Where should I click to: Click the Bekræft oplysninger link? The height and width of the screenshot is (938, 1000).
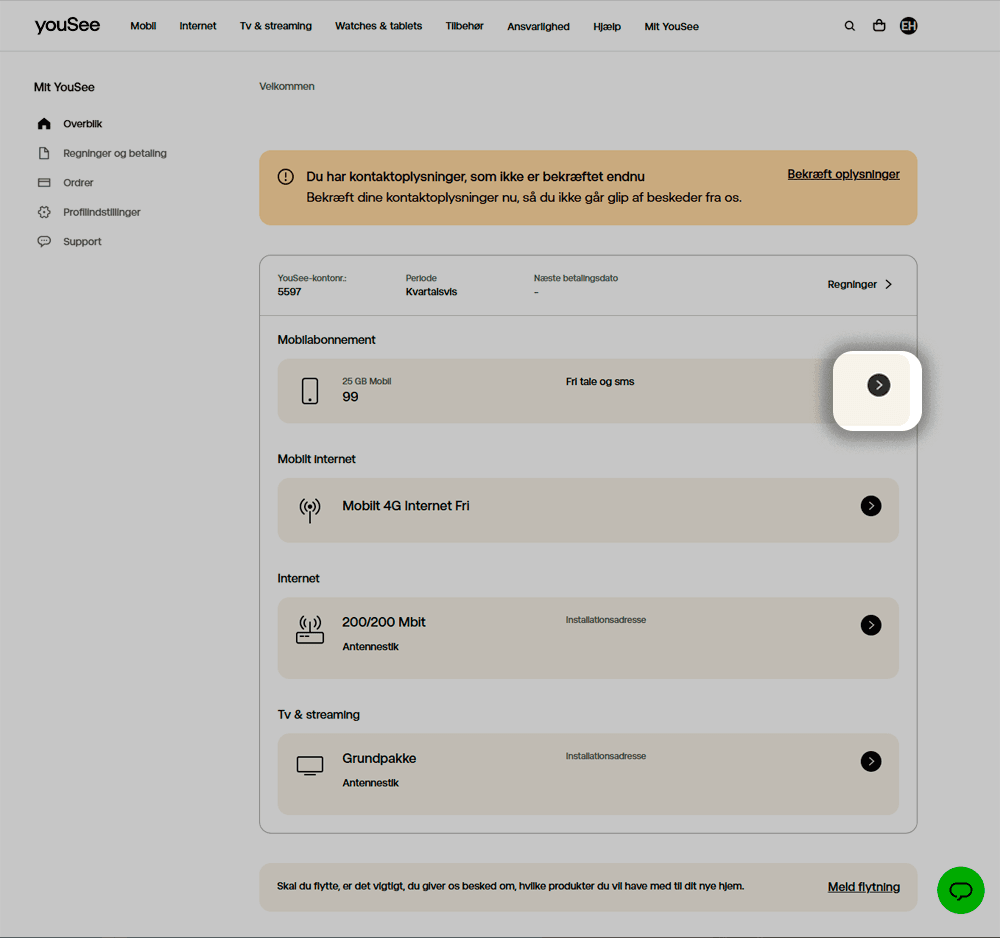[x=843, y=174]
